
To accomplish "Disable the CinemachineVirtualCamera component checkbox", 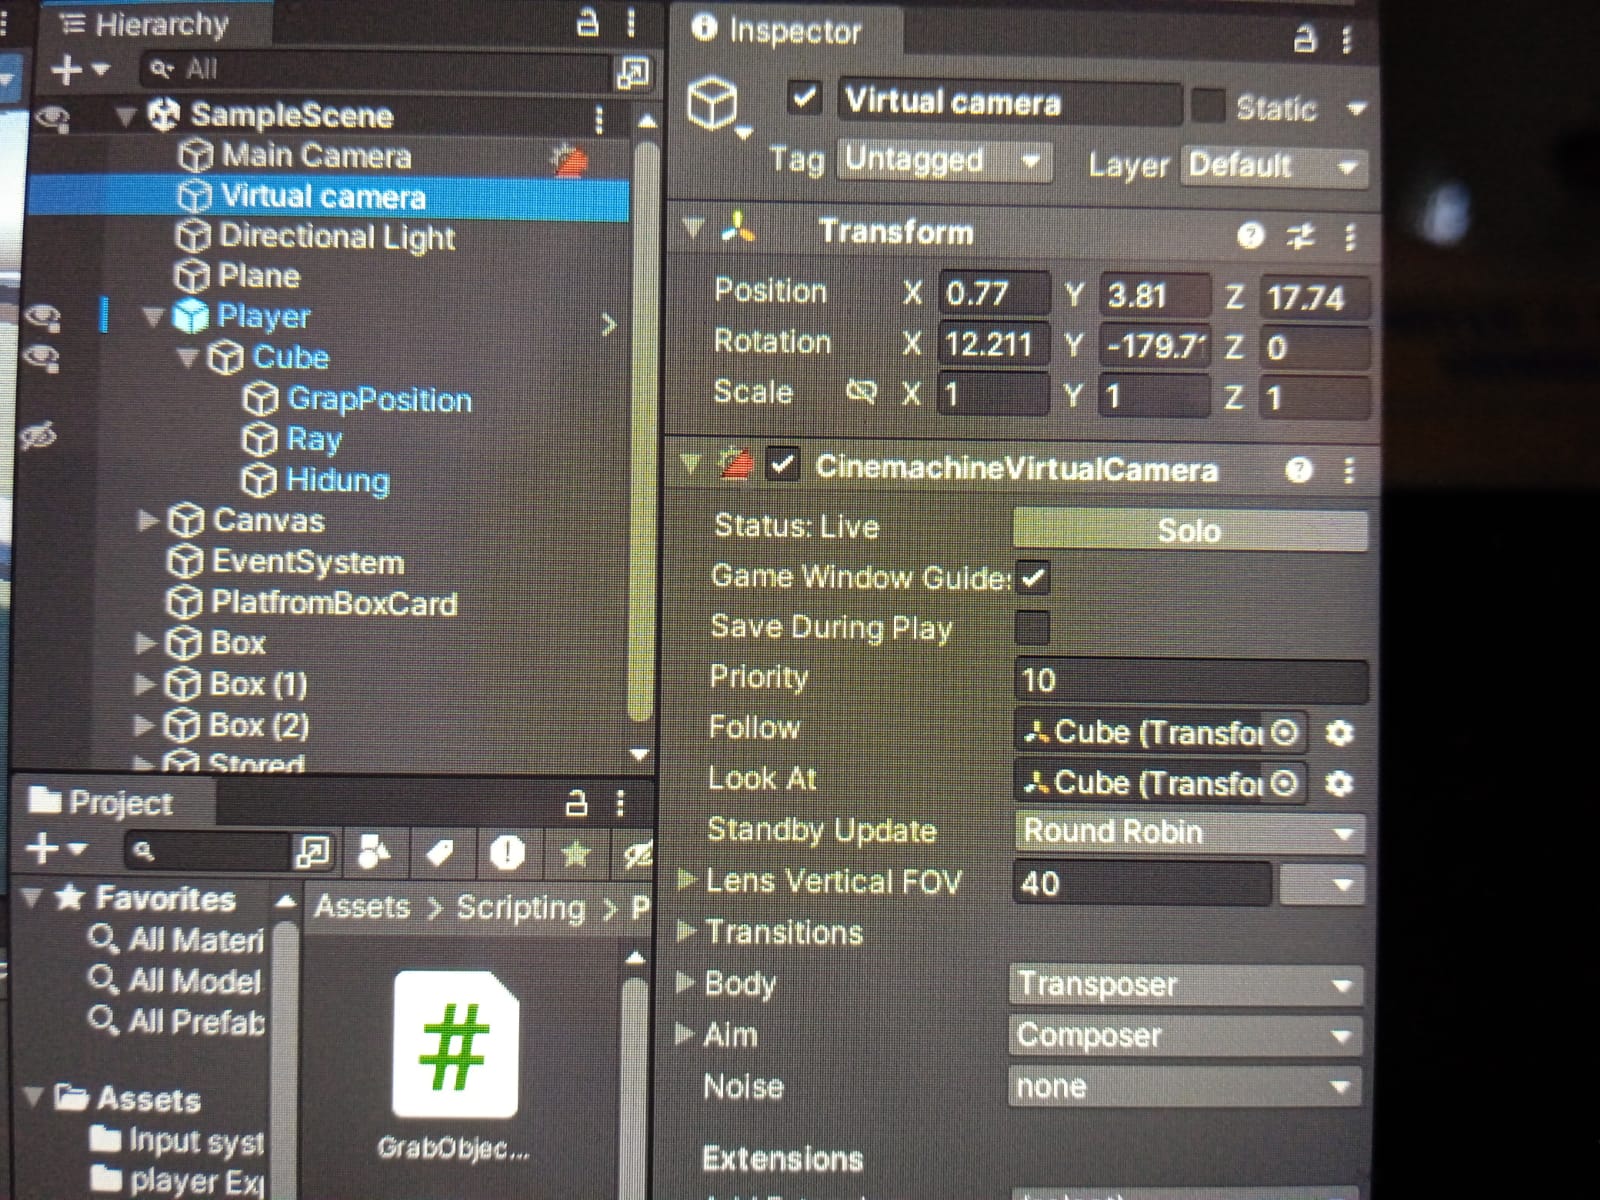I will point(781,466).
